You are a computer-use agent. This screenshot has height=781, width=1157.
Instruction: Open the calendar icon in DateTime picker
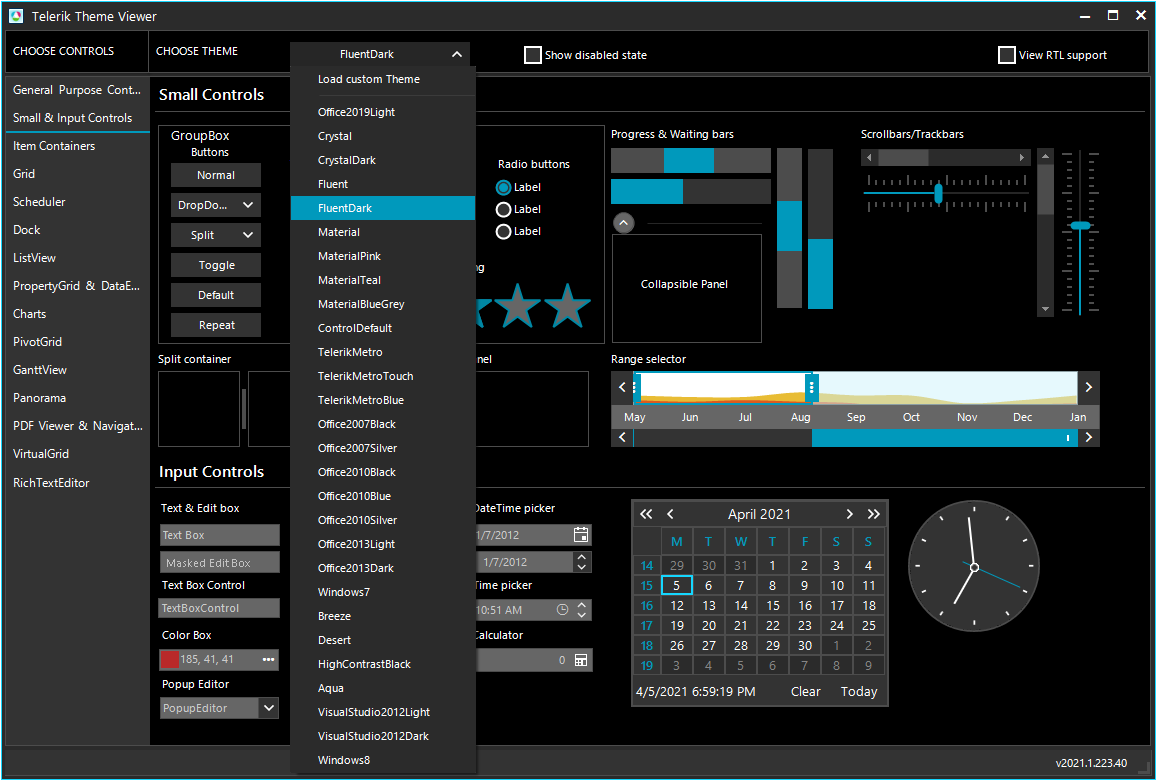[581, 535]
